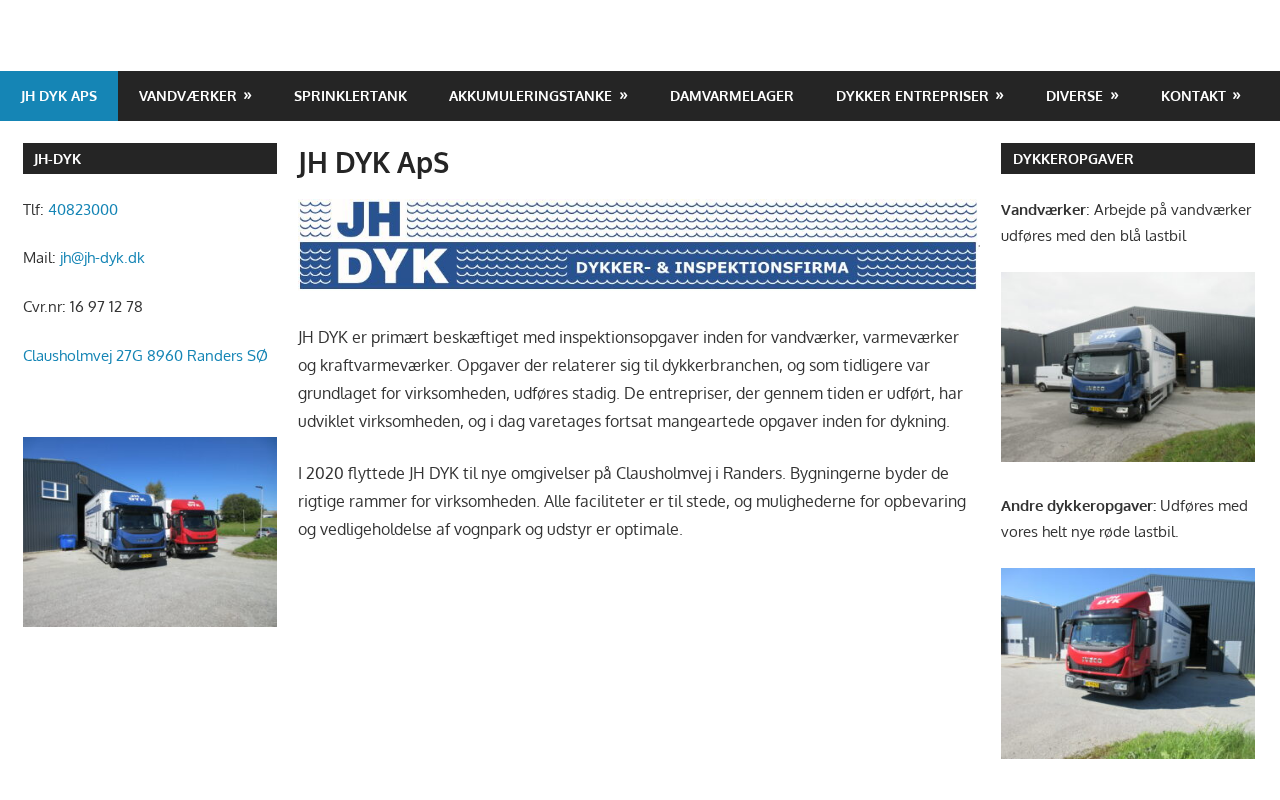The height and width of the screenshot is (800, 1280).
Task: Open the Clausholmvej 27G address link
Action: (145, 355)
